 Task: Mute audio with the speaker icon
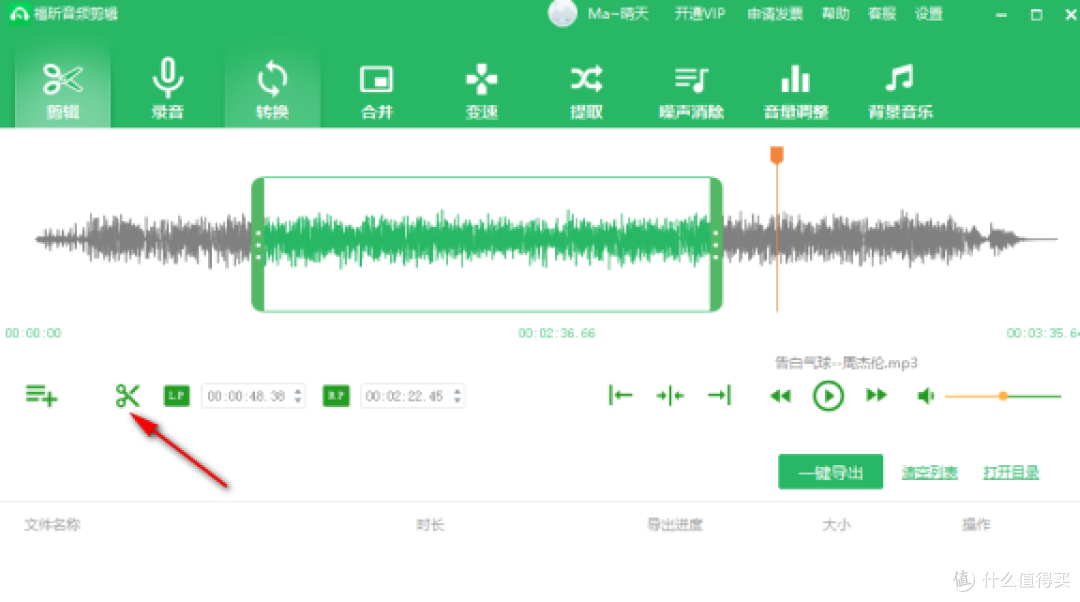[x=926, y=396]
